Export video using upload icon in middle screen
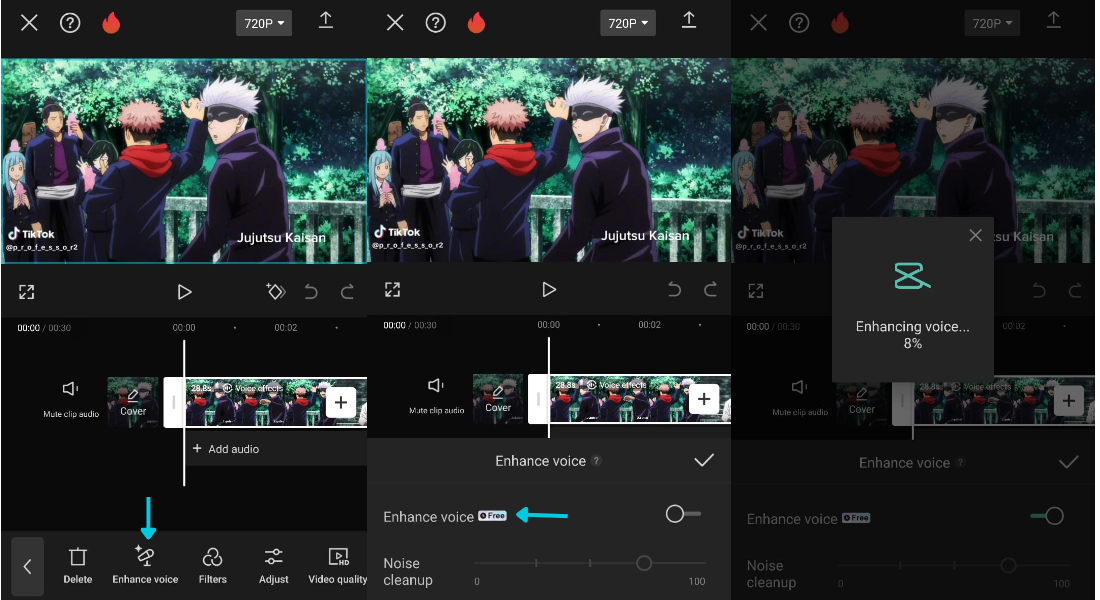The height and width of the screenshot is (600, 1100). pos(689,20)
